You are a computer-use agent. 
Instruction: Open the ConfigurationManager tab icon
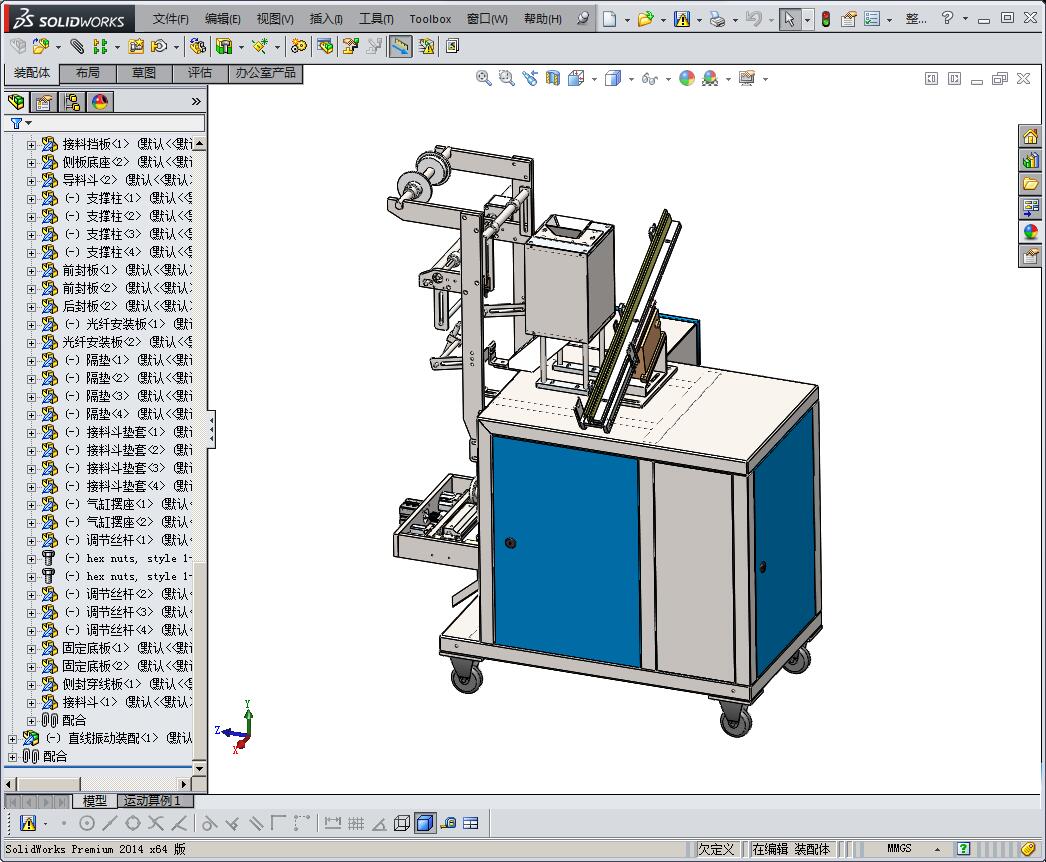72,102
